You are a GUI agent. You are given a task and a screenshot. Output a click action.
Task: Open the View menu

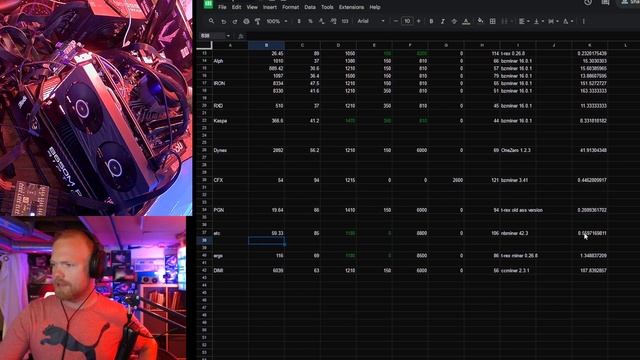click(252, 7)
